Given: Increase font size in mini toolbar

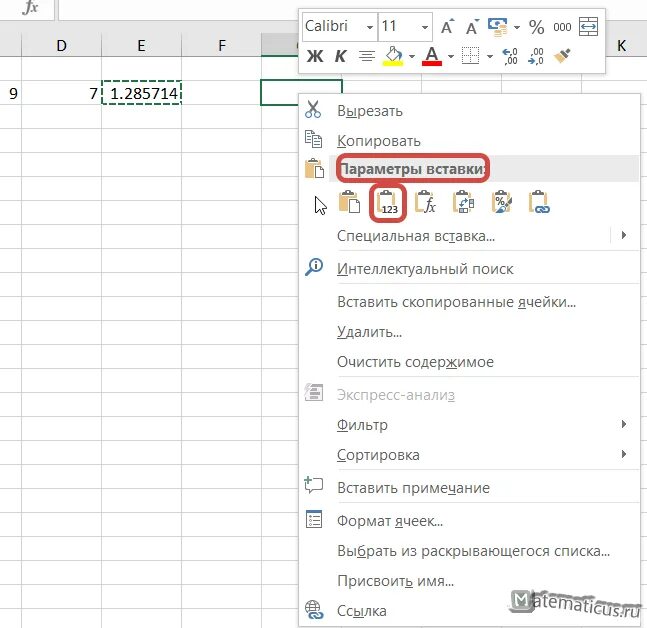Looking at the screenshot, I should pyautogui.click(x=447, y=27).
